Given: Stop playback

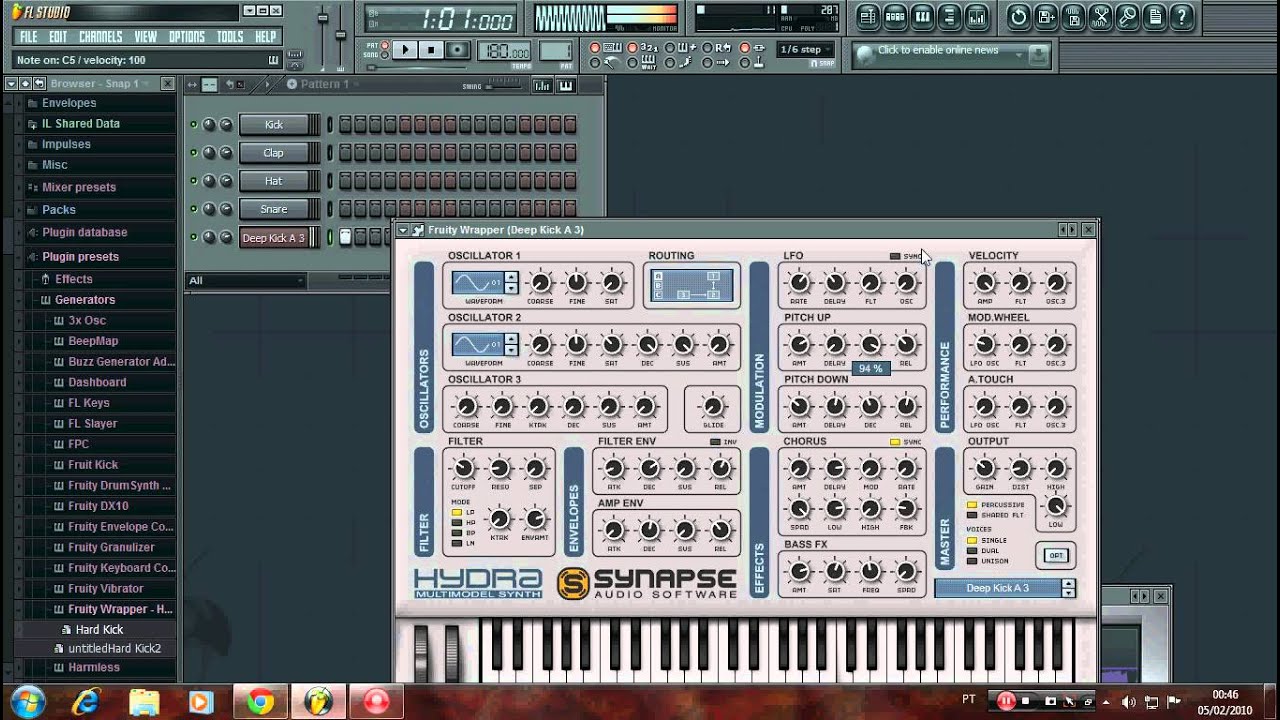Looking at the screenshot, I should [431, 49].
